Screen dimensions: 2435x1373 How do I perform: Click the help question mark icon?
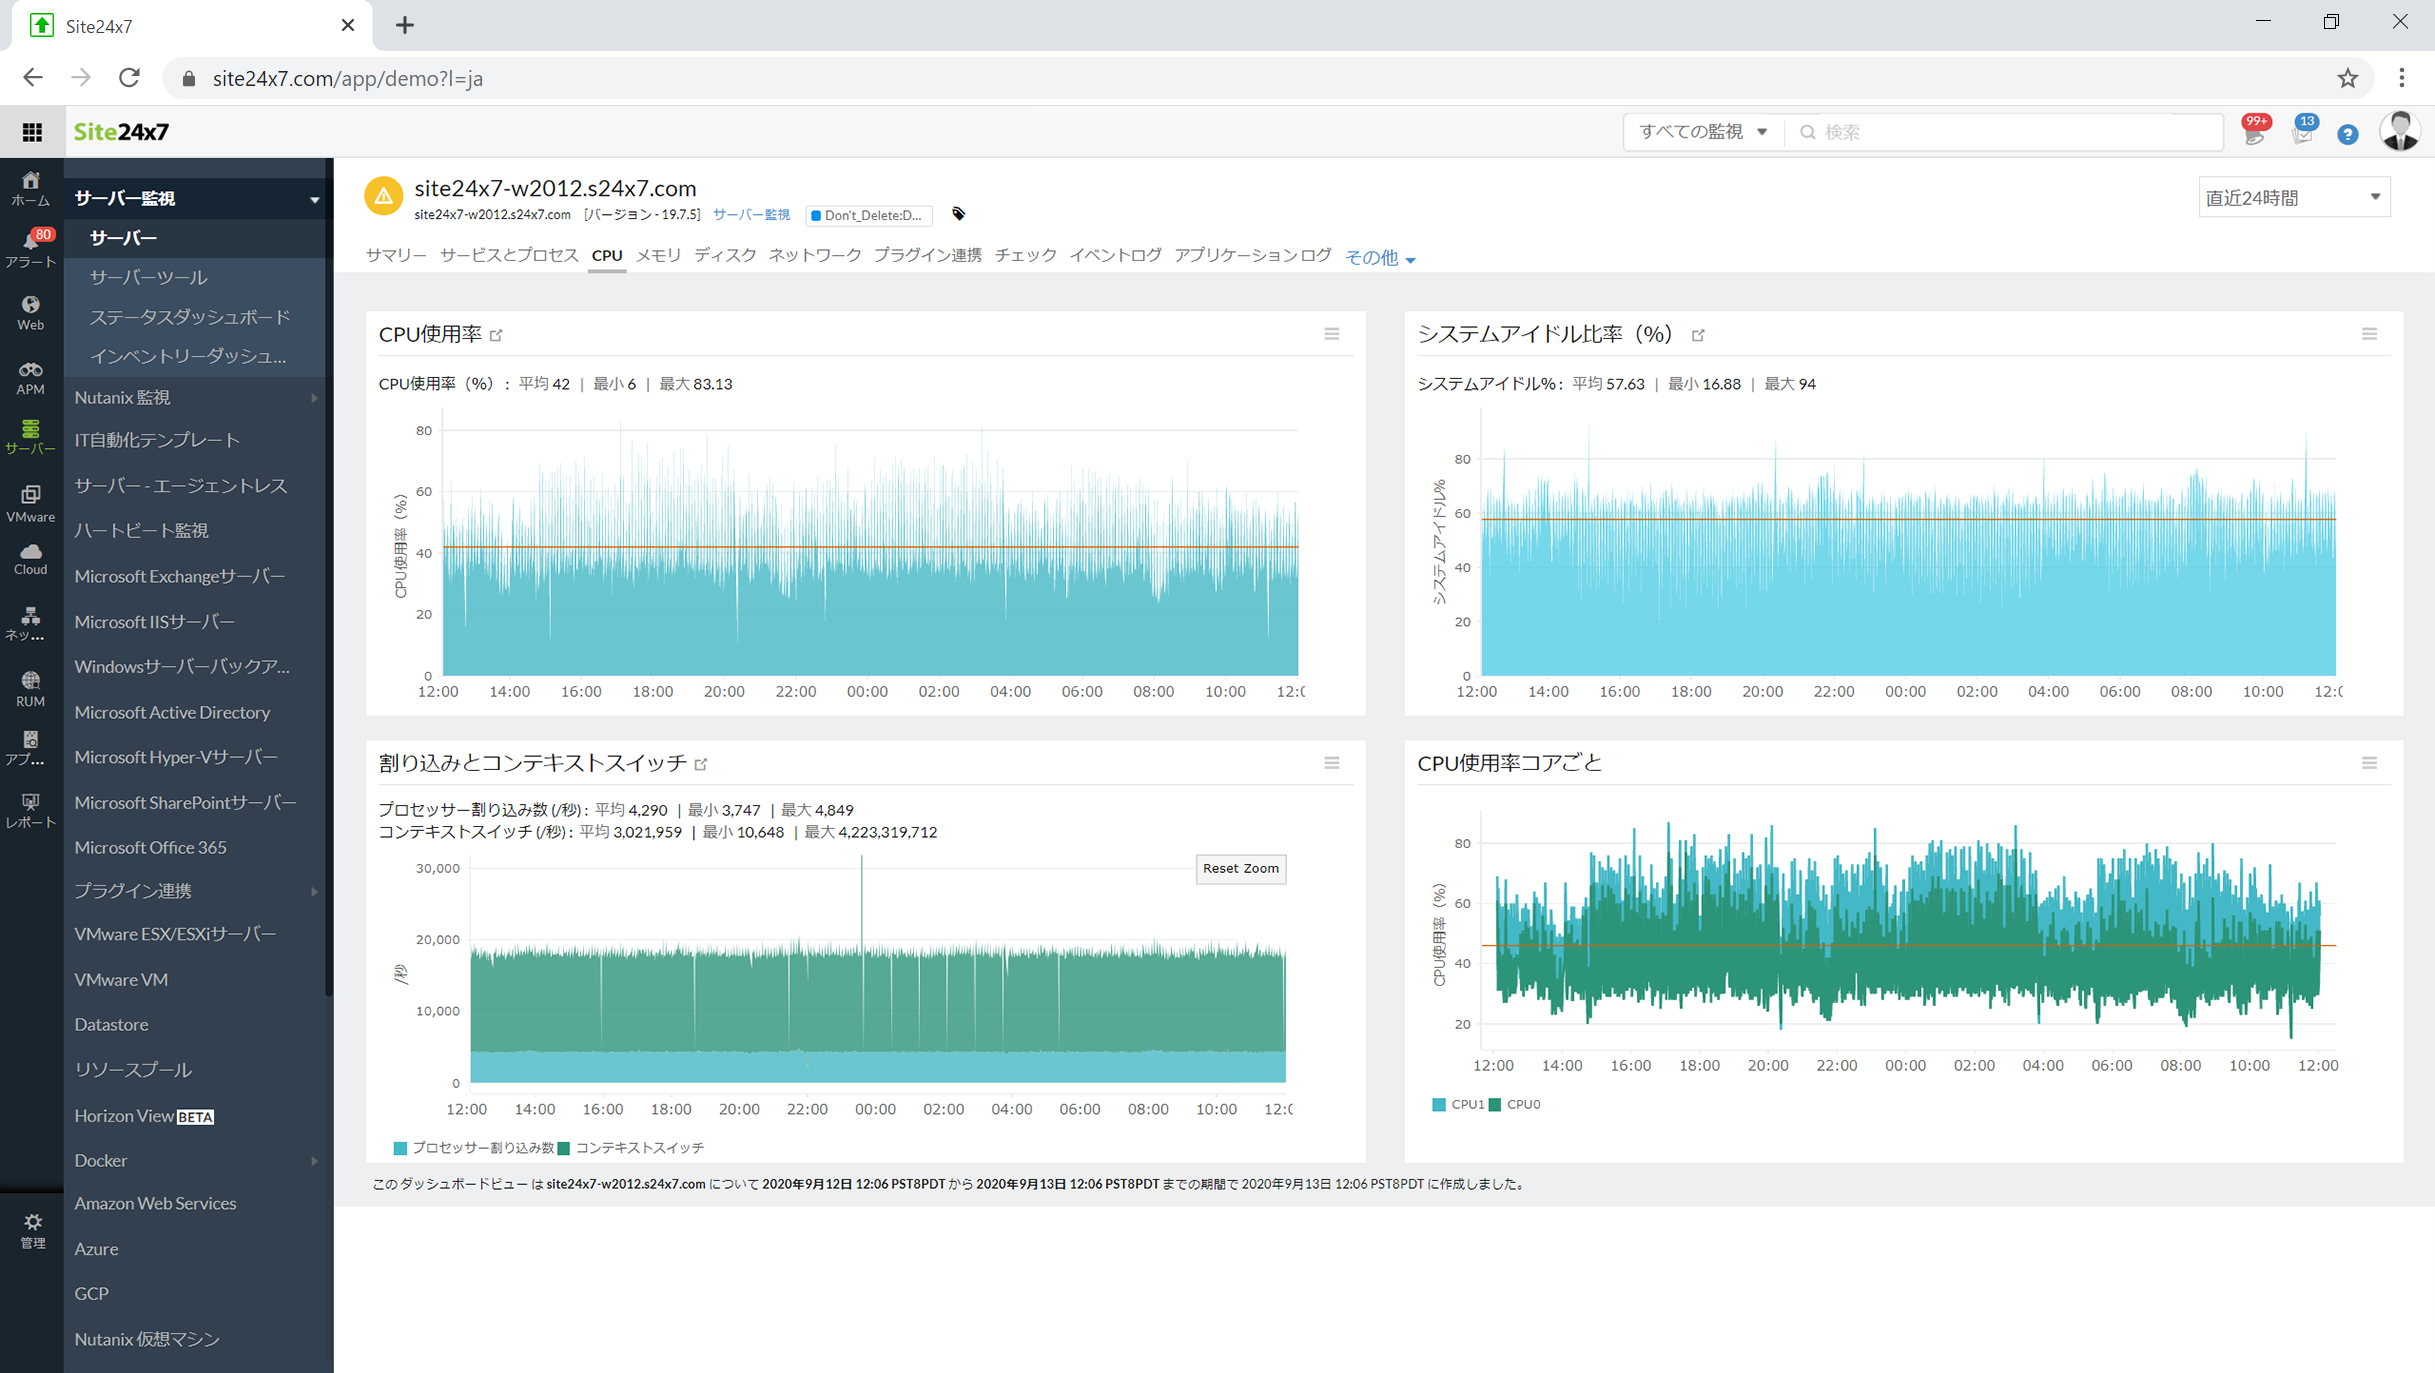click(2348, 133)
